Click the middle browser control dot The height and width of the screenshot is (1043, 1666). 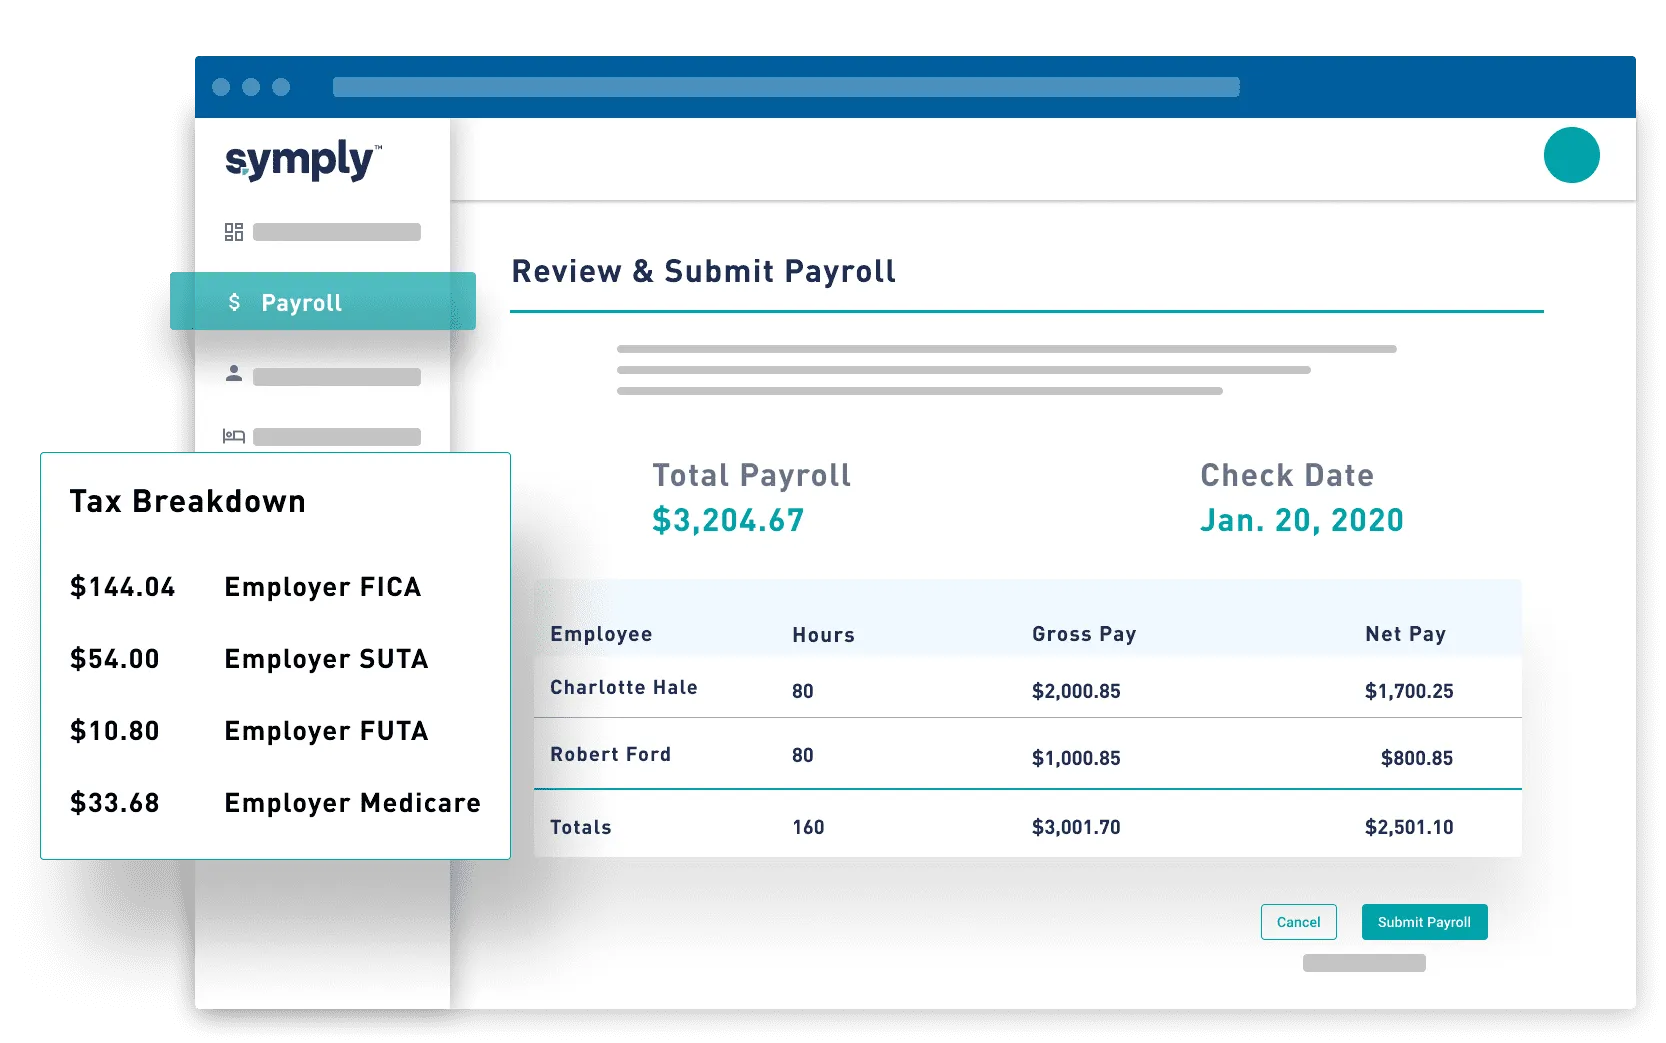click(x=252, y=87)
